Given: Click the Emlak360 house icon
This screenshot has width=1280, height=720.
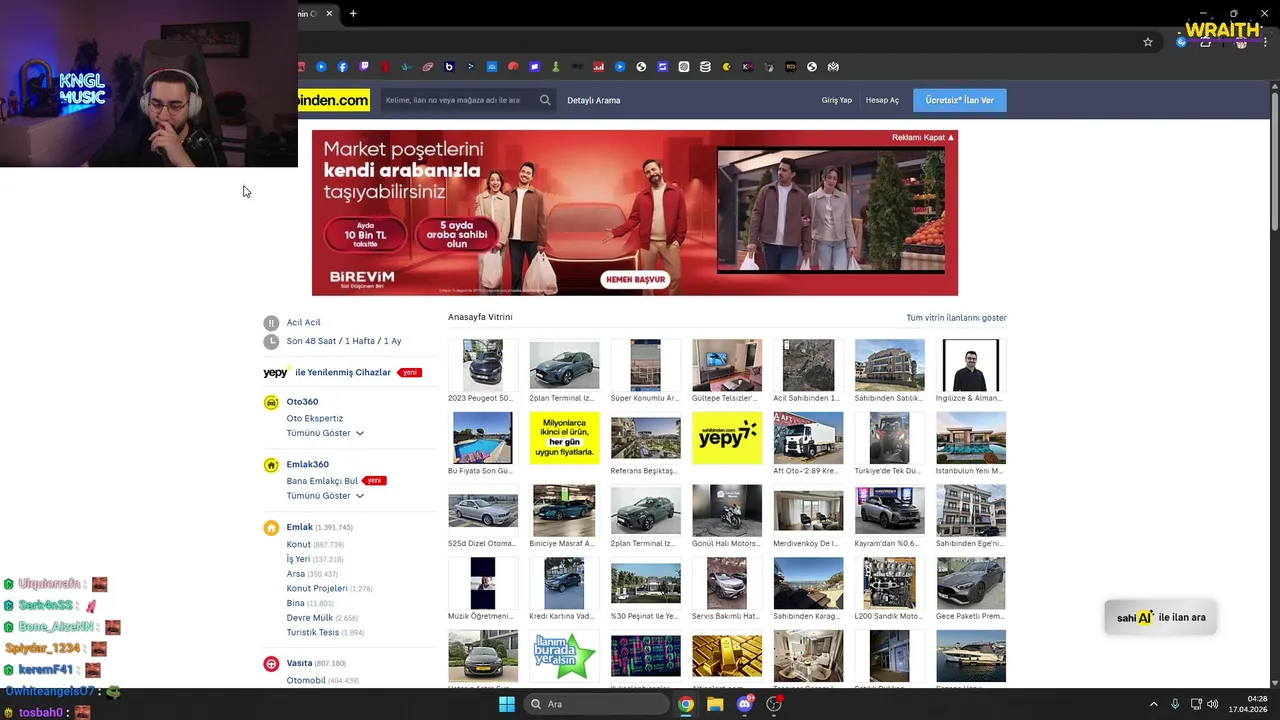Looking at the screenshot, I should point(271,465).
